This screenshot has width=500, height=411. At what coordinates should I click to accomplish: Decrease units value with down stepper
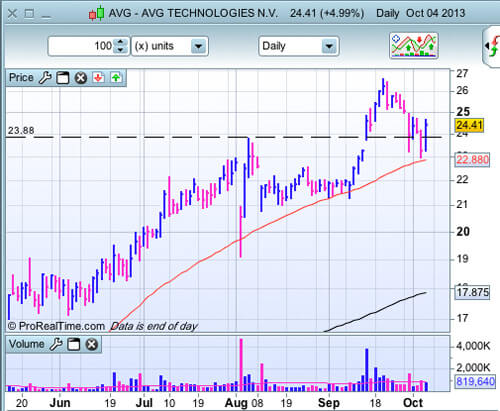[120, 50]
